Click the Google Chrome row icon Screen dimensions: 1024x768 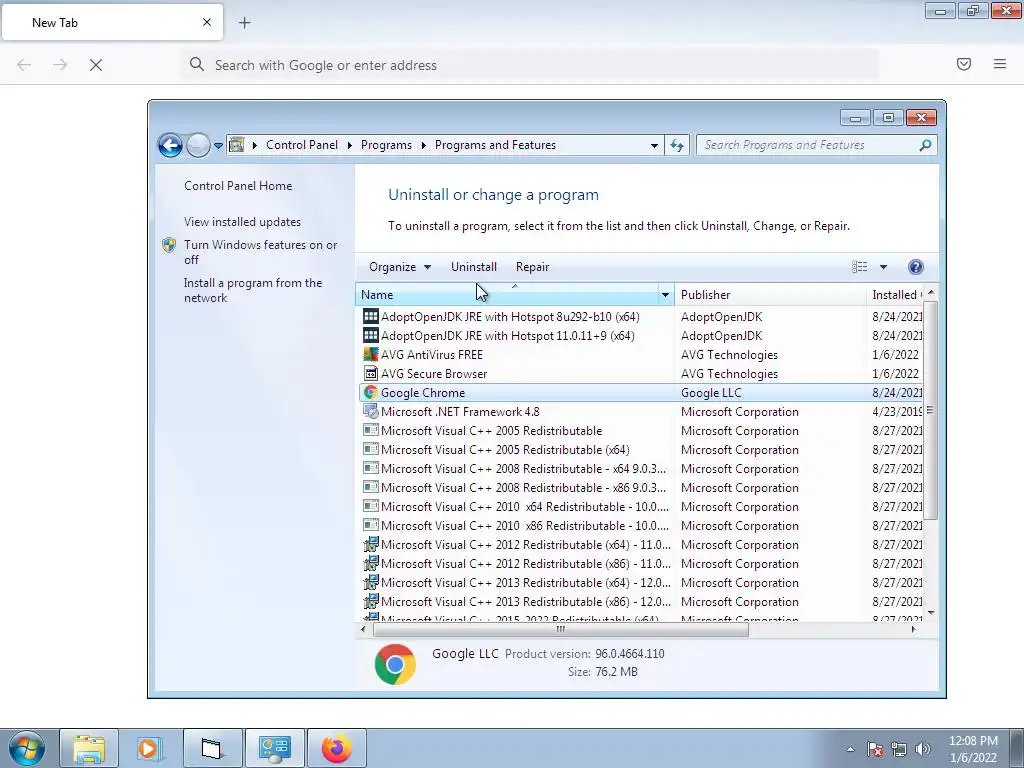tap(370, 392)
